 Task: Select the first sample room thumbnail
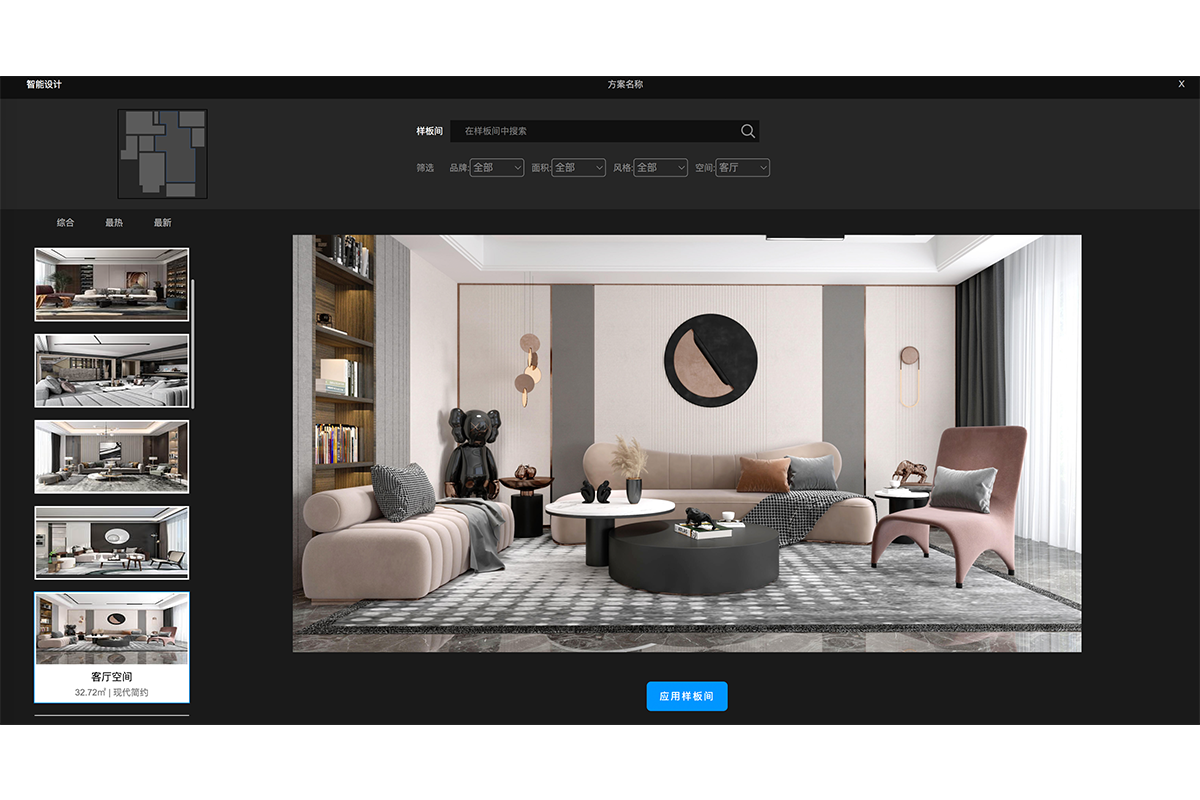pyautogui.click(x=111, y=284)
